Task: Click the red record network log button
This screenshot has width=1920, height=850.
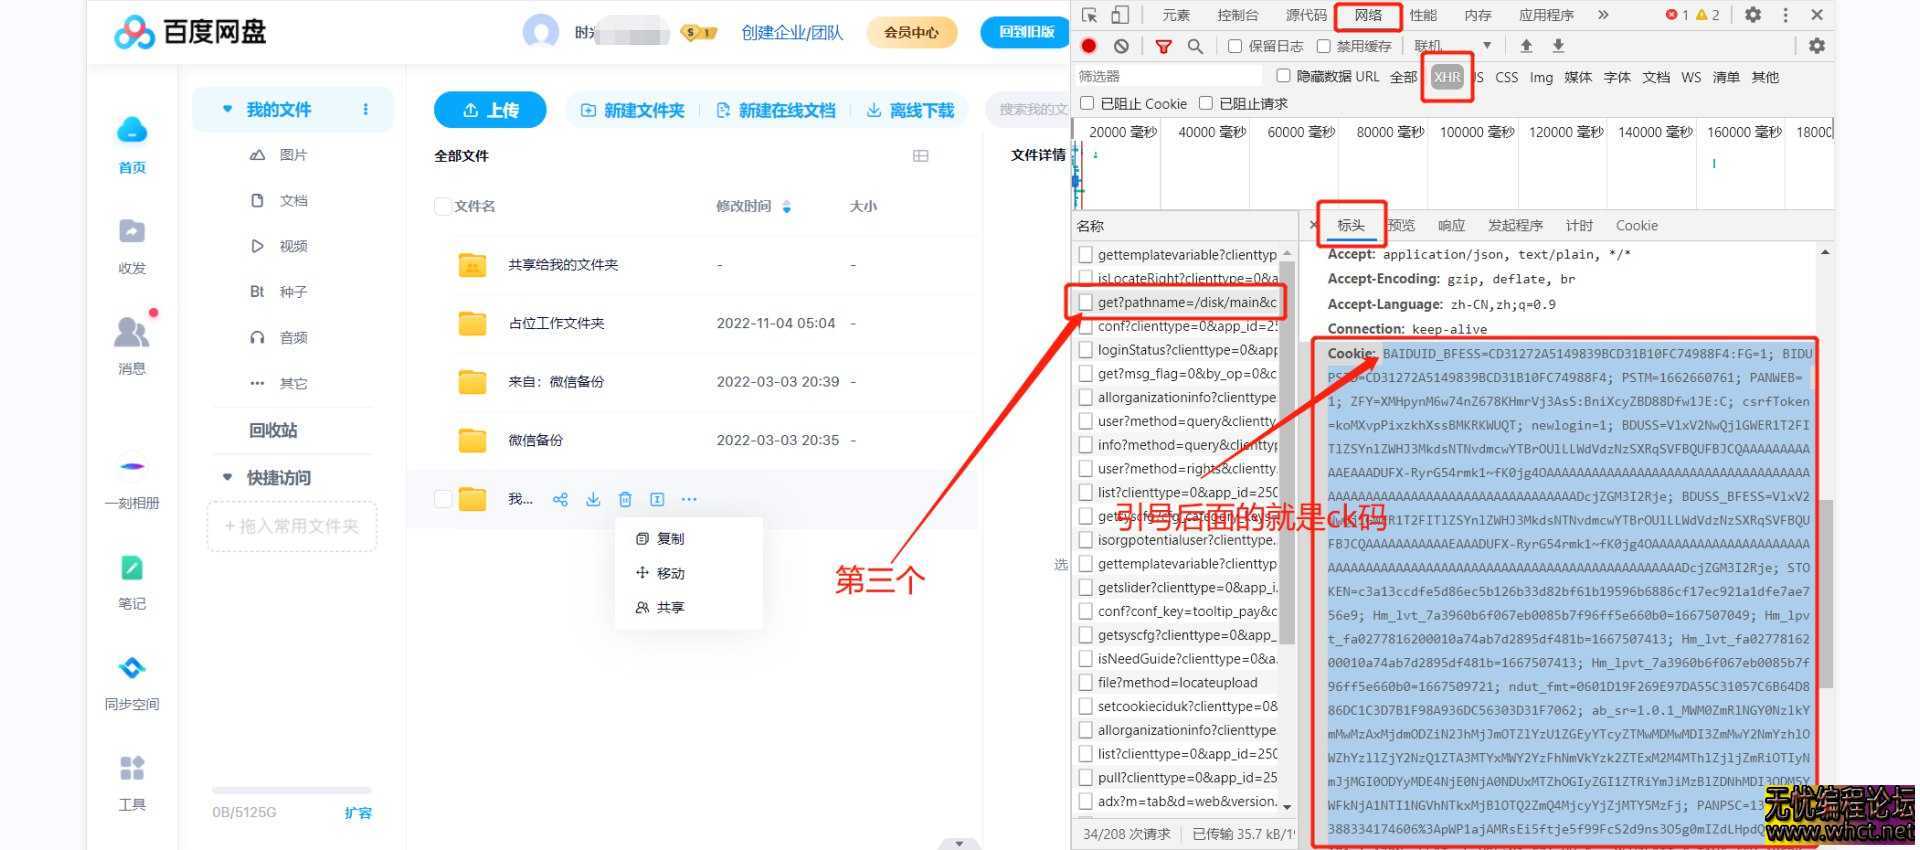Action: (x=1089, y=46)
